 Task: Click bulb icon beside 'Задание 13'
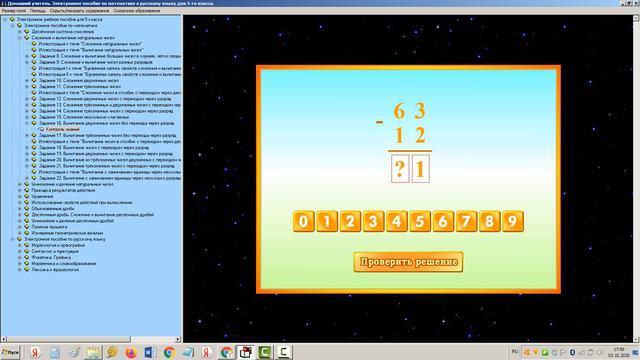tap(34, 105)
